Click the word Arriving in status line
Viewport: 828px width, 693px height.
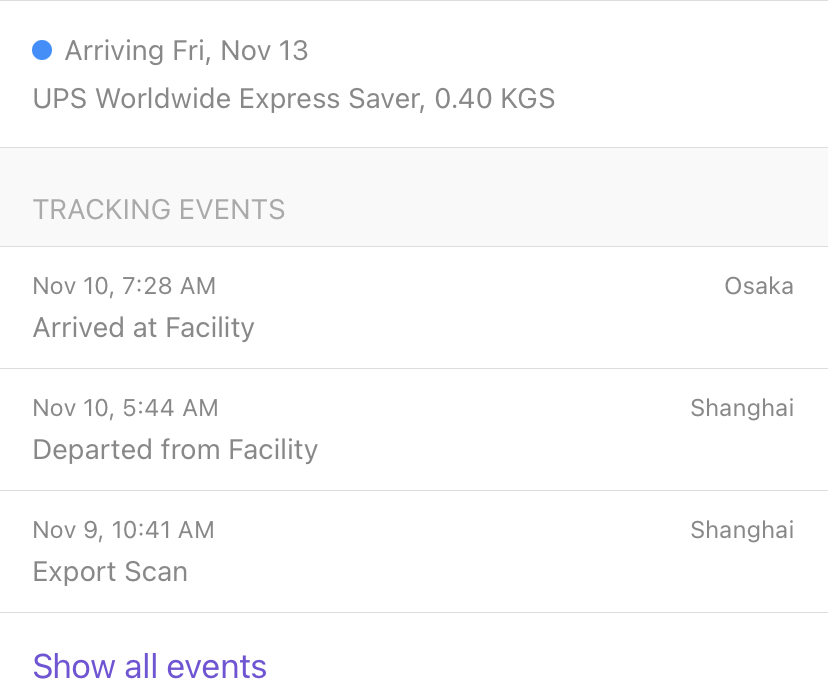[115, 51]
